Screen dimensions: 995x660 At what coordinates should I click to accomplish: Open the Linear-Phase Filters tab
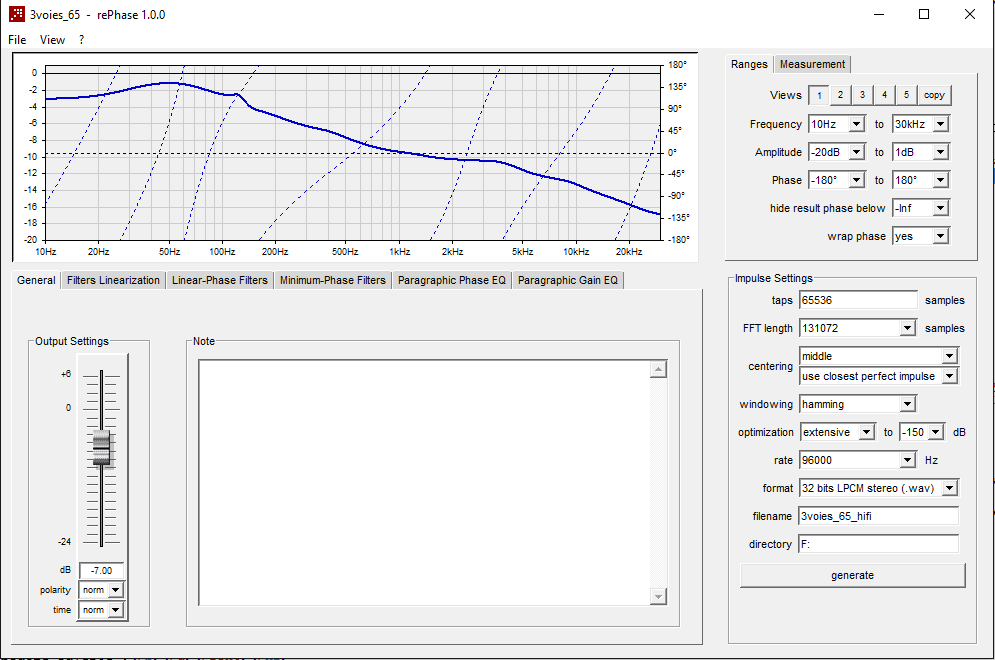click(220, 280)
